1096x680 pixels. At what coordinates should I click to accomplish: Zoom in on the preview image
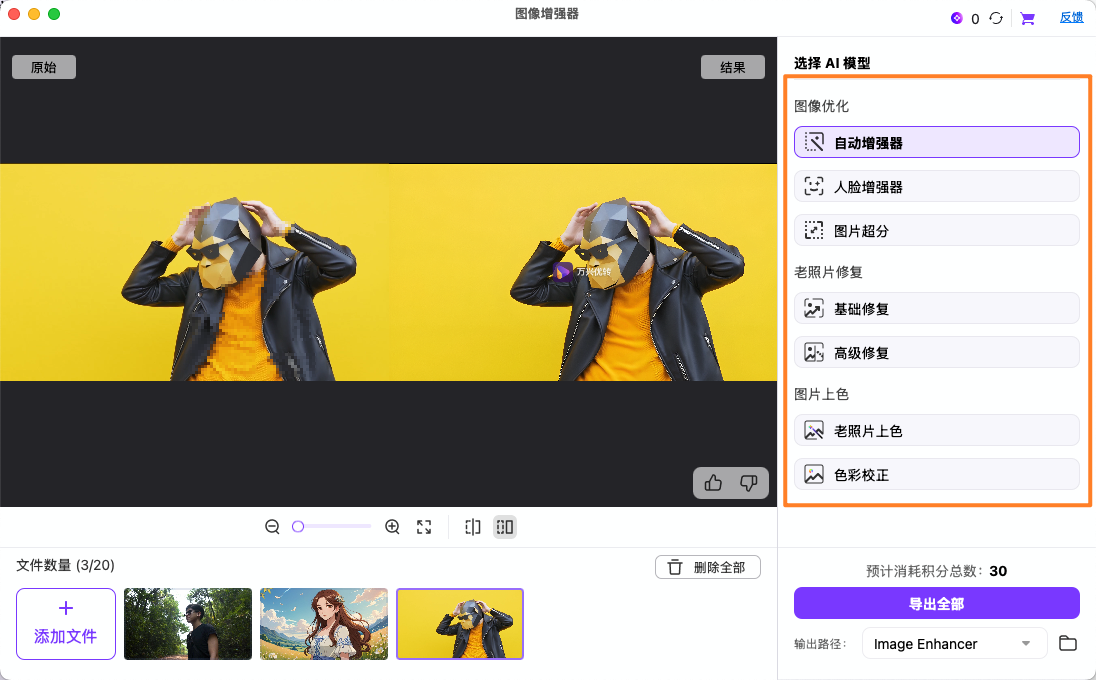392,526
